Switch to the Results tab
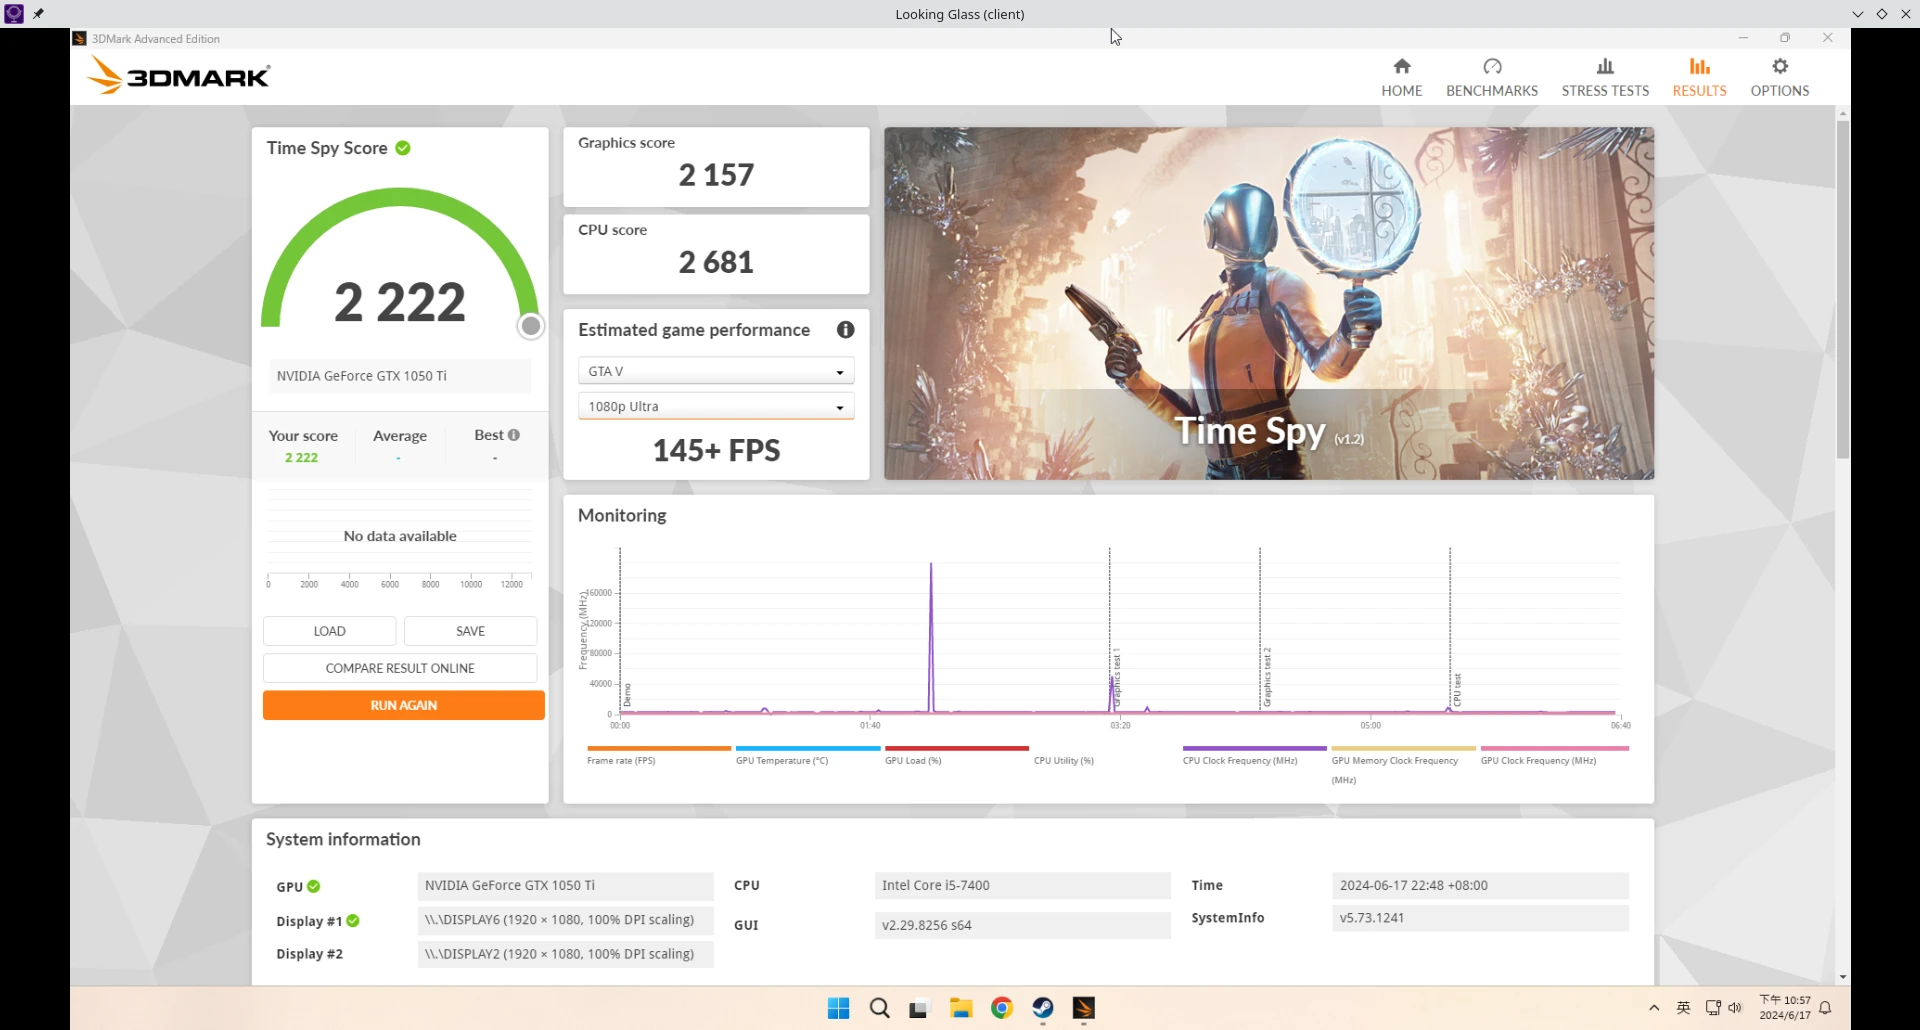The width and height of the screenshot is (1920, 1030). 1699,77
